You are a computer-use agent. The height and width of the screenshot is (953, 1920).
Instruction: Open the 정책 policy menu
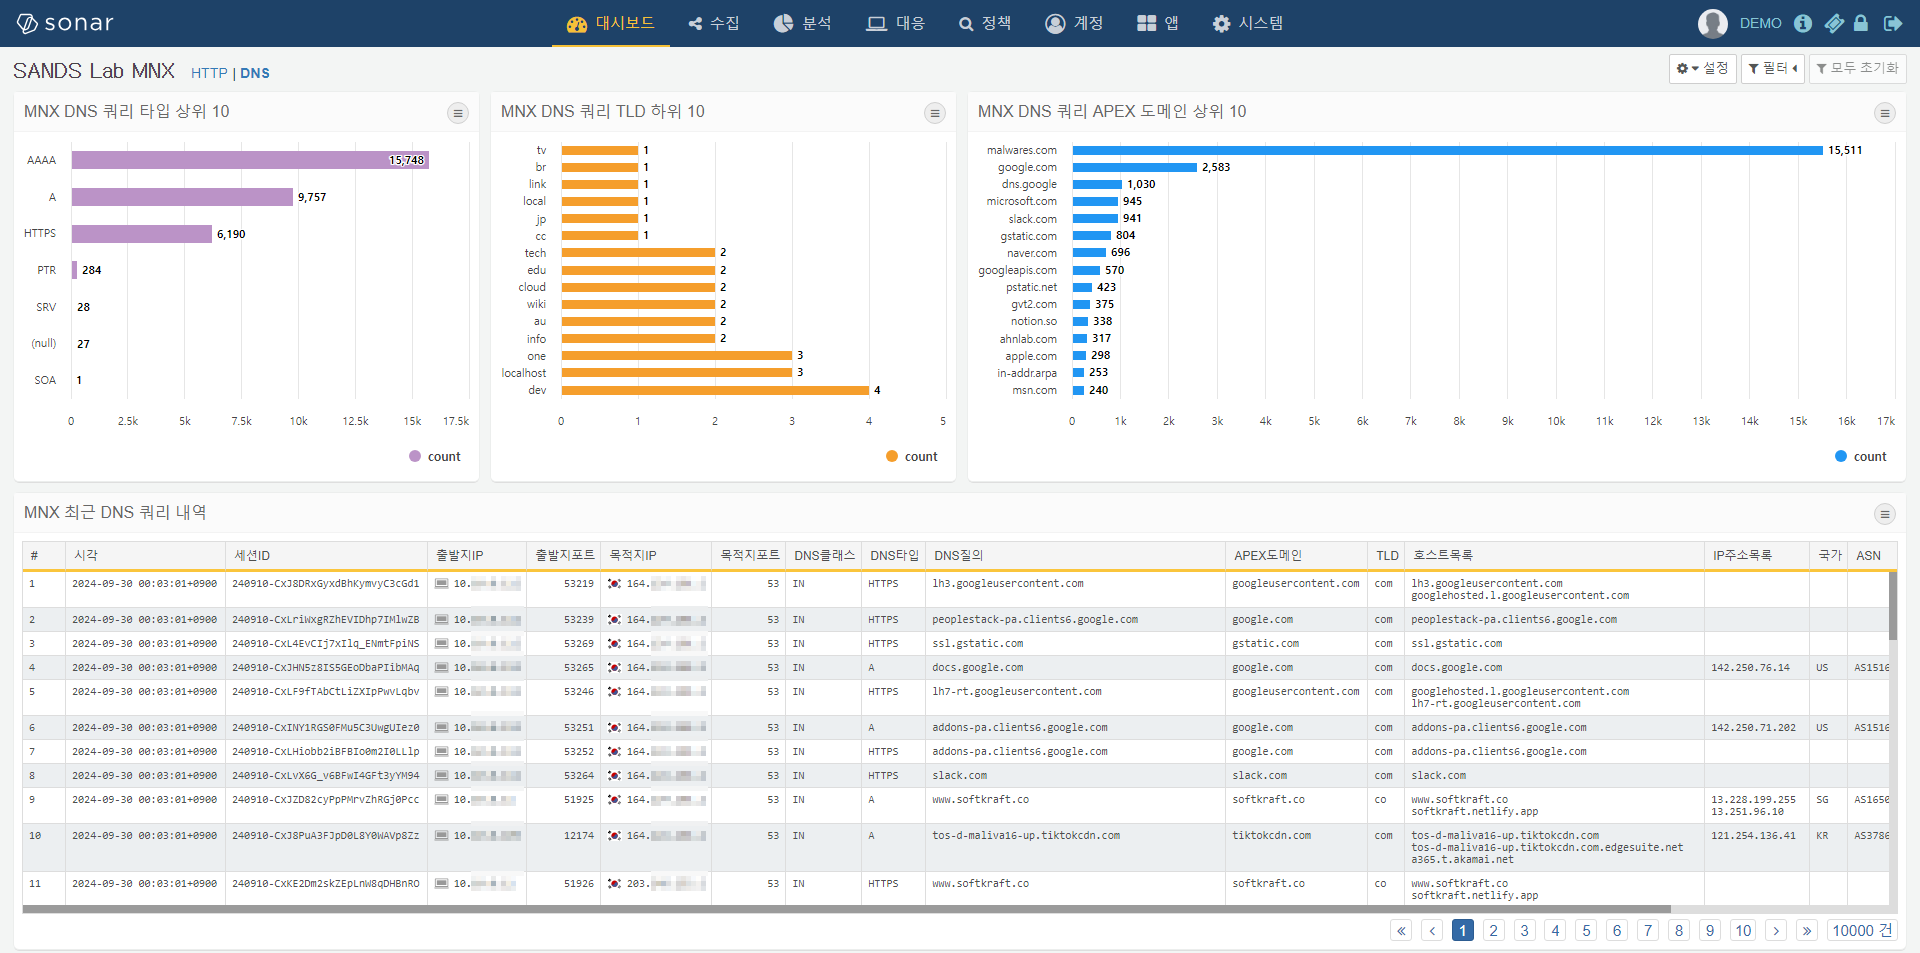coord(985,23)
